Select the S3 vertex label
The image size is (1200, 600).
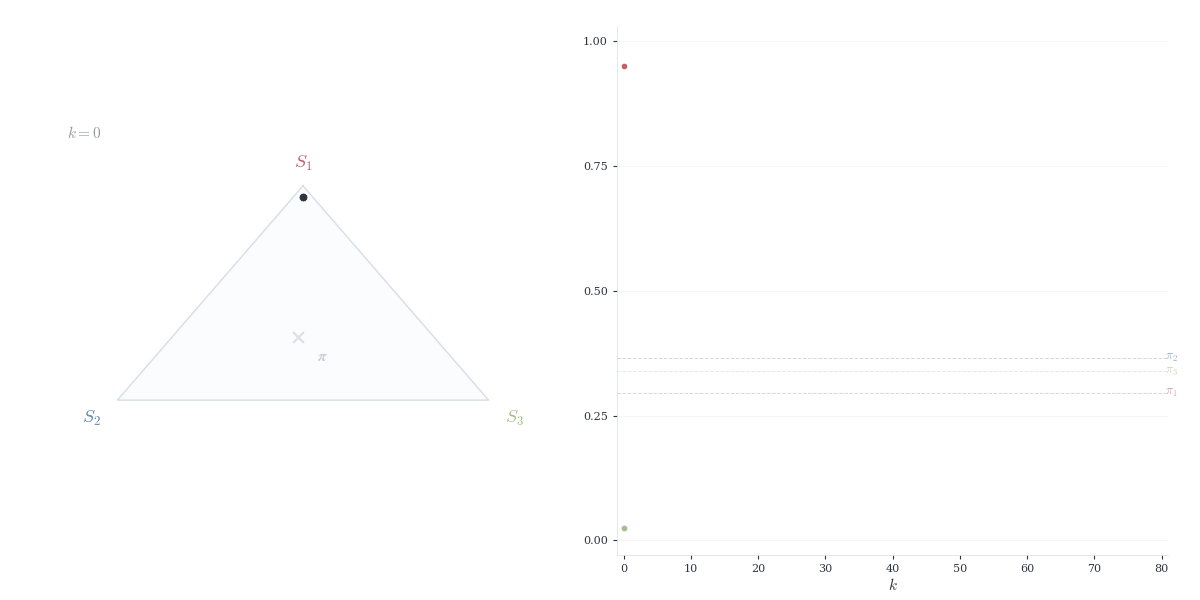[x=514, y=418]
